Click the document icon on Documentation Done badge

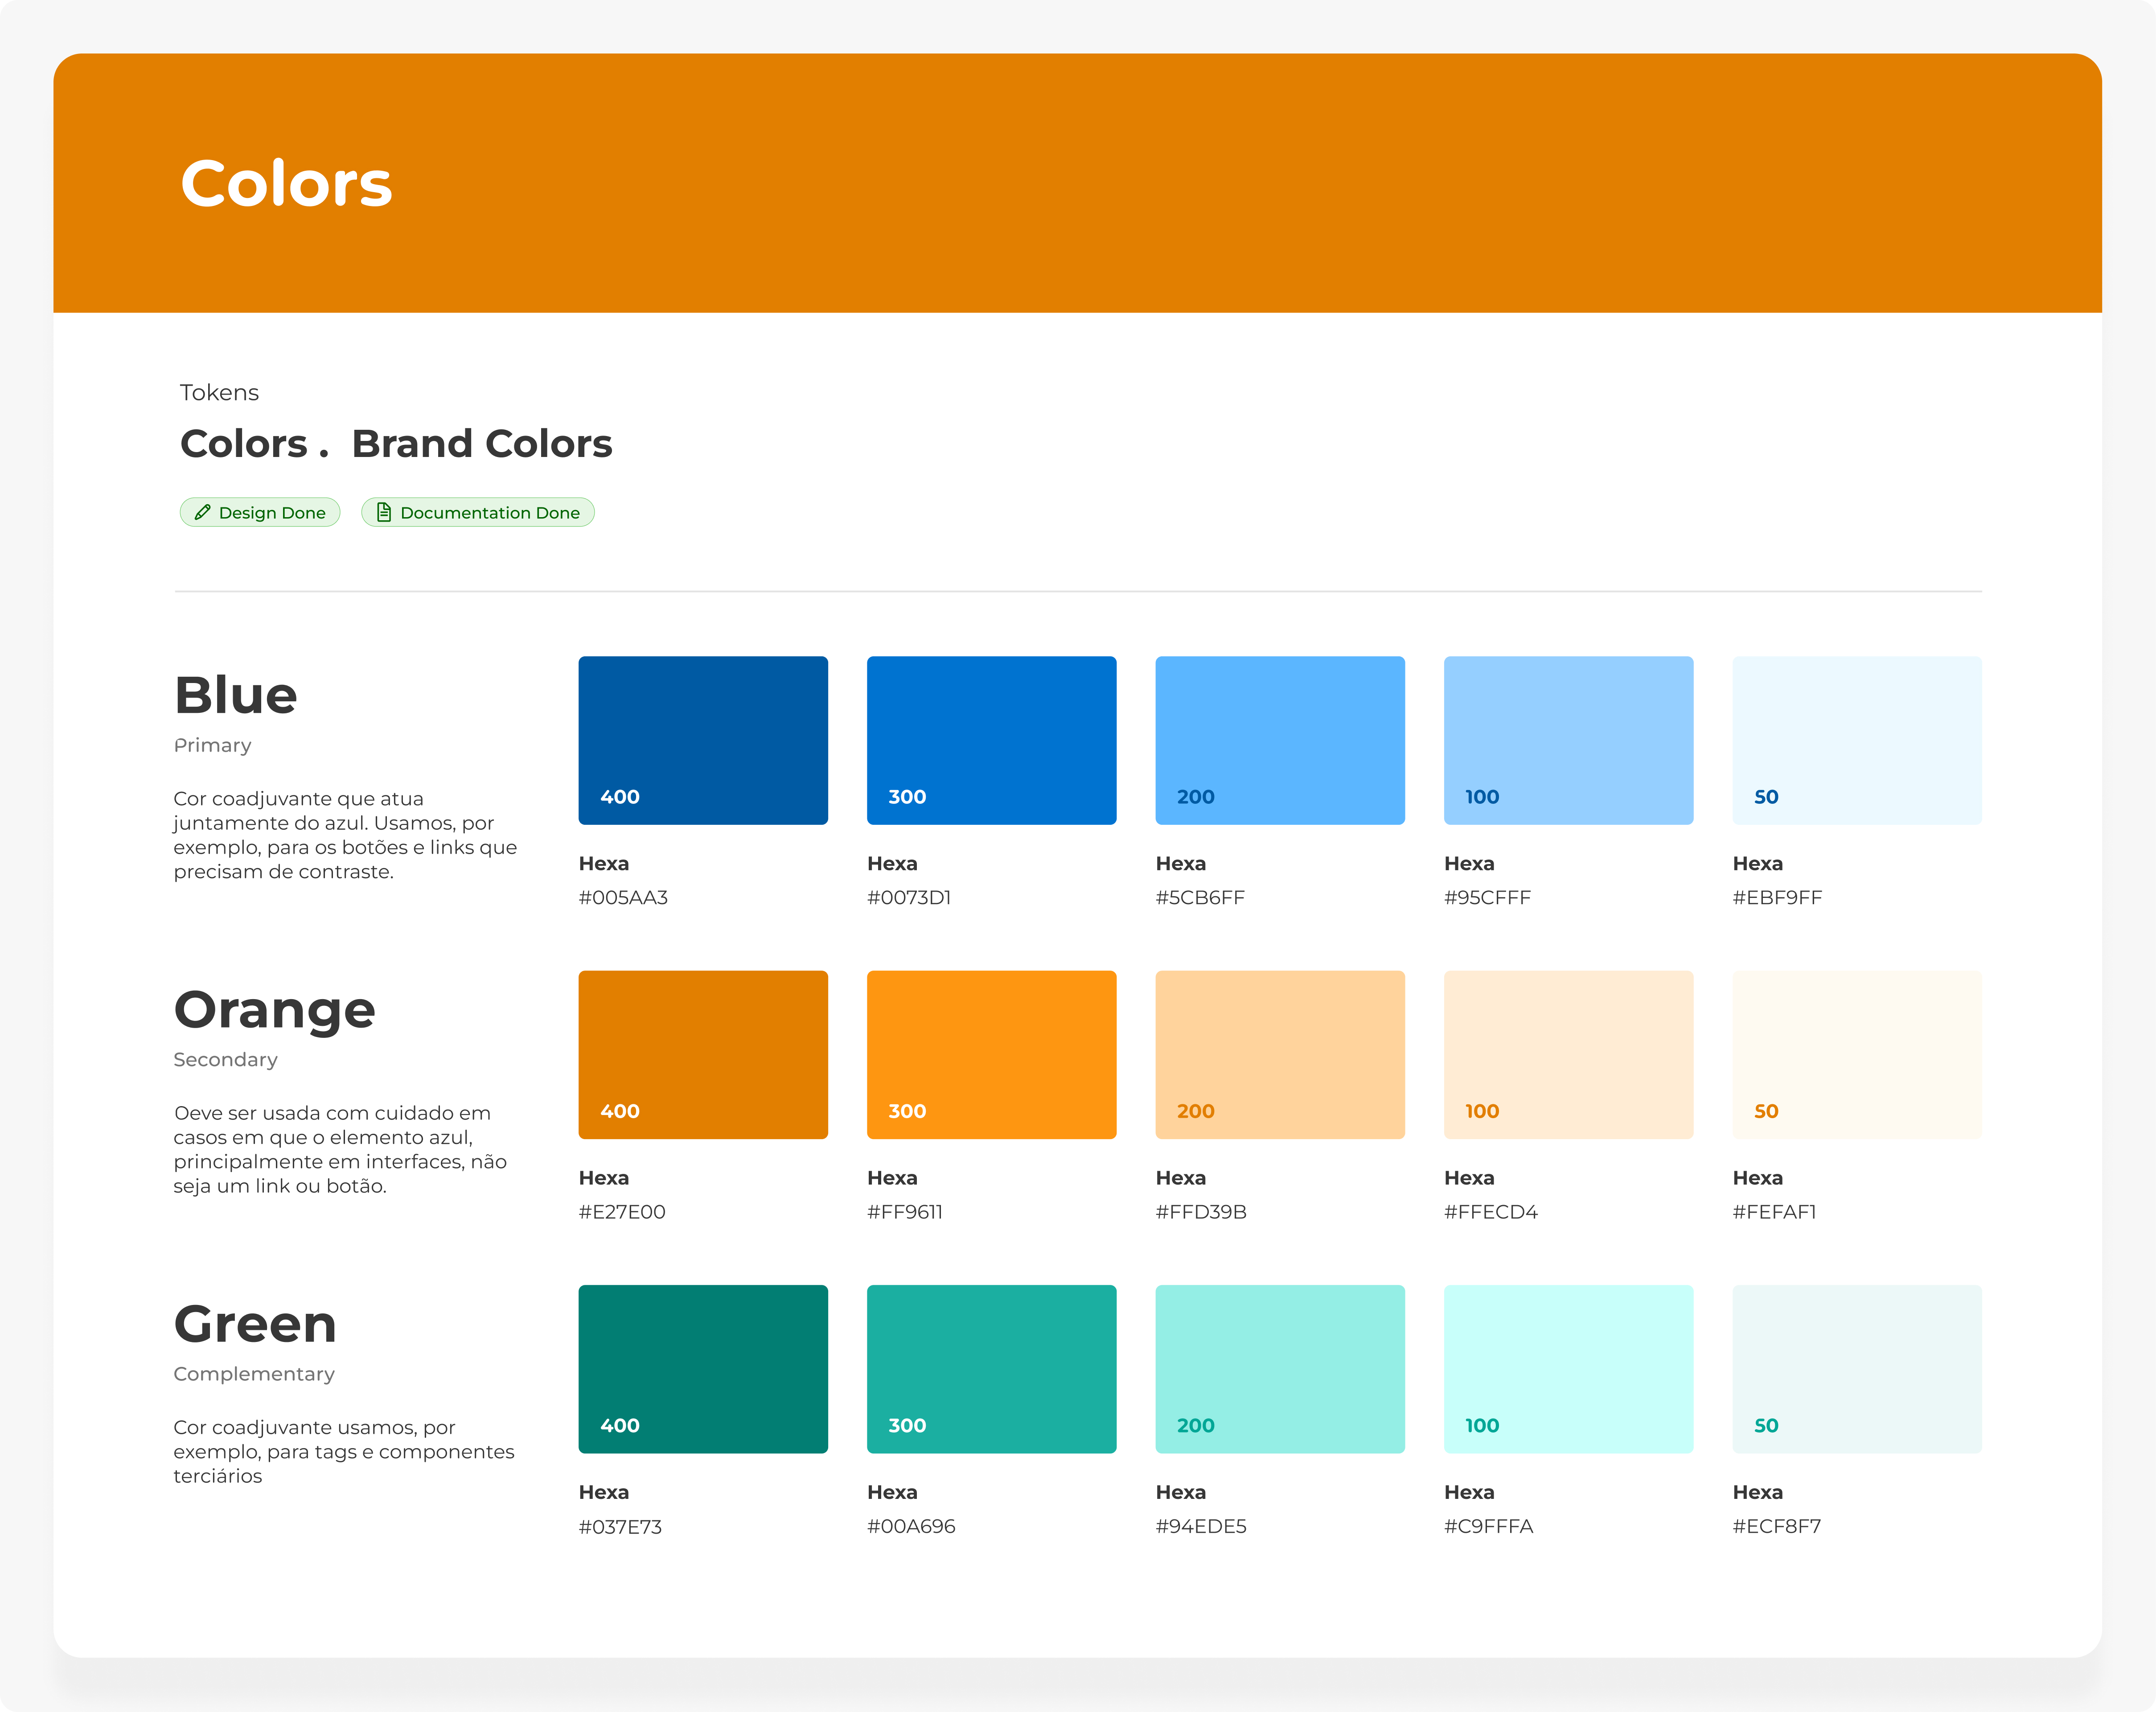click(x=384, y=511)
